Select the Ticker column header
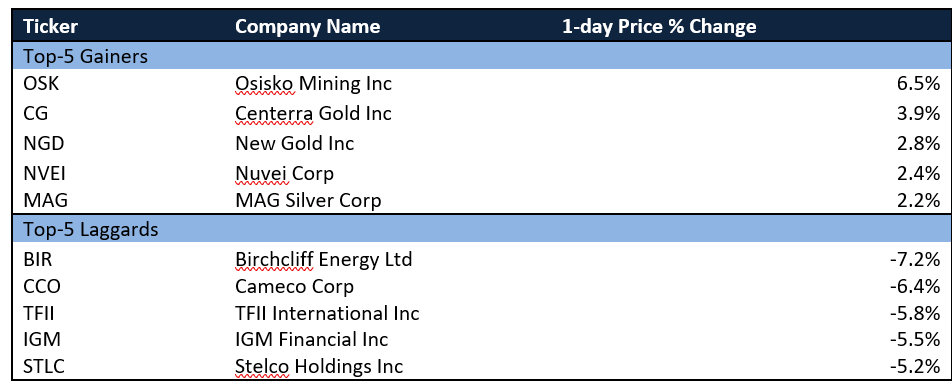The height and width of the screenshot is (386, 952). 50,27
